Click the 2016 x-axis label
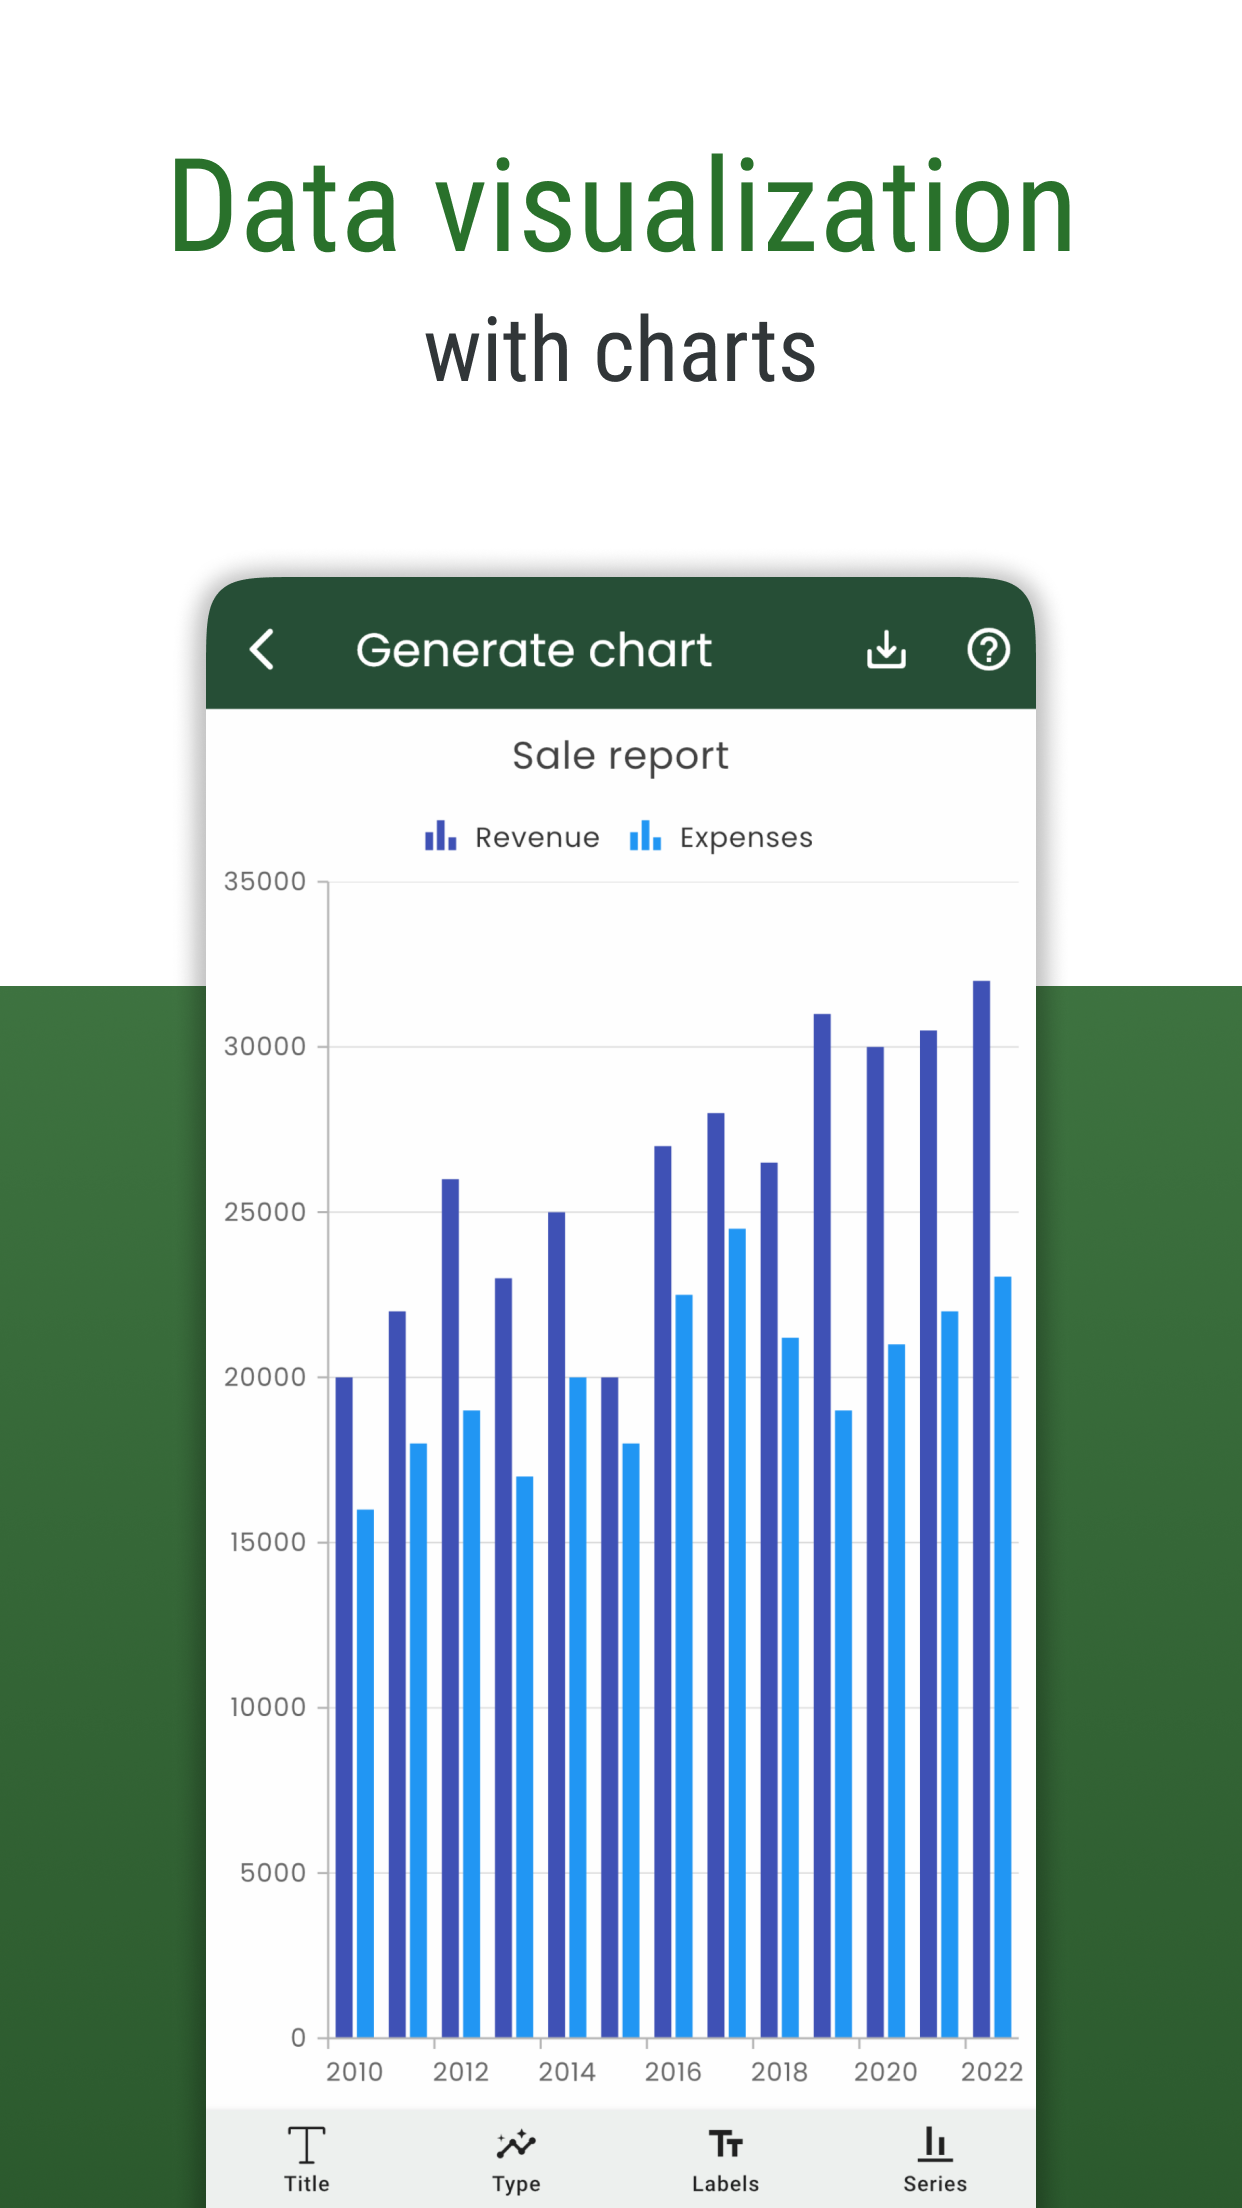1242x2208 pixels. 673,2072
